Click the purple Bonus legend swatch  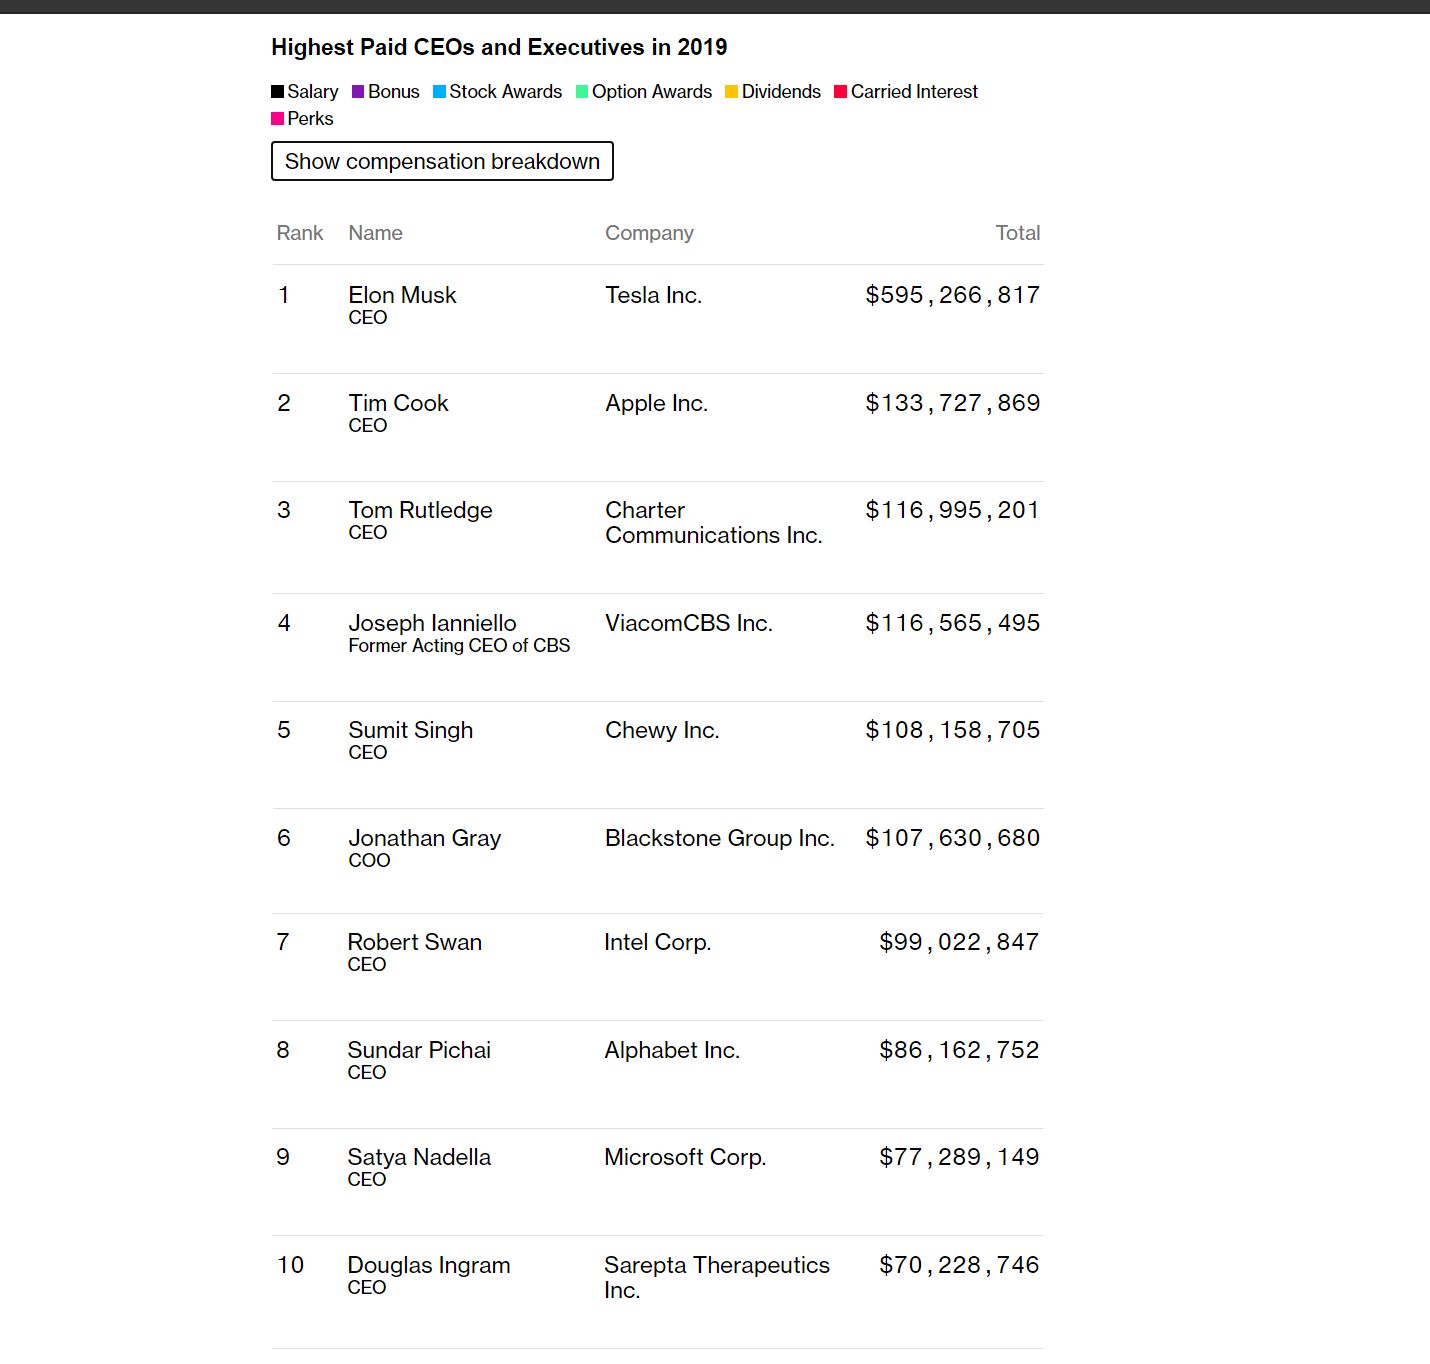tap(358, 92)
